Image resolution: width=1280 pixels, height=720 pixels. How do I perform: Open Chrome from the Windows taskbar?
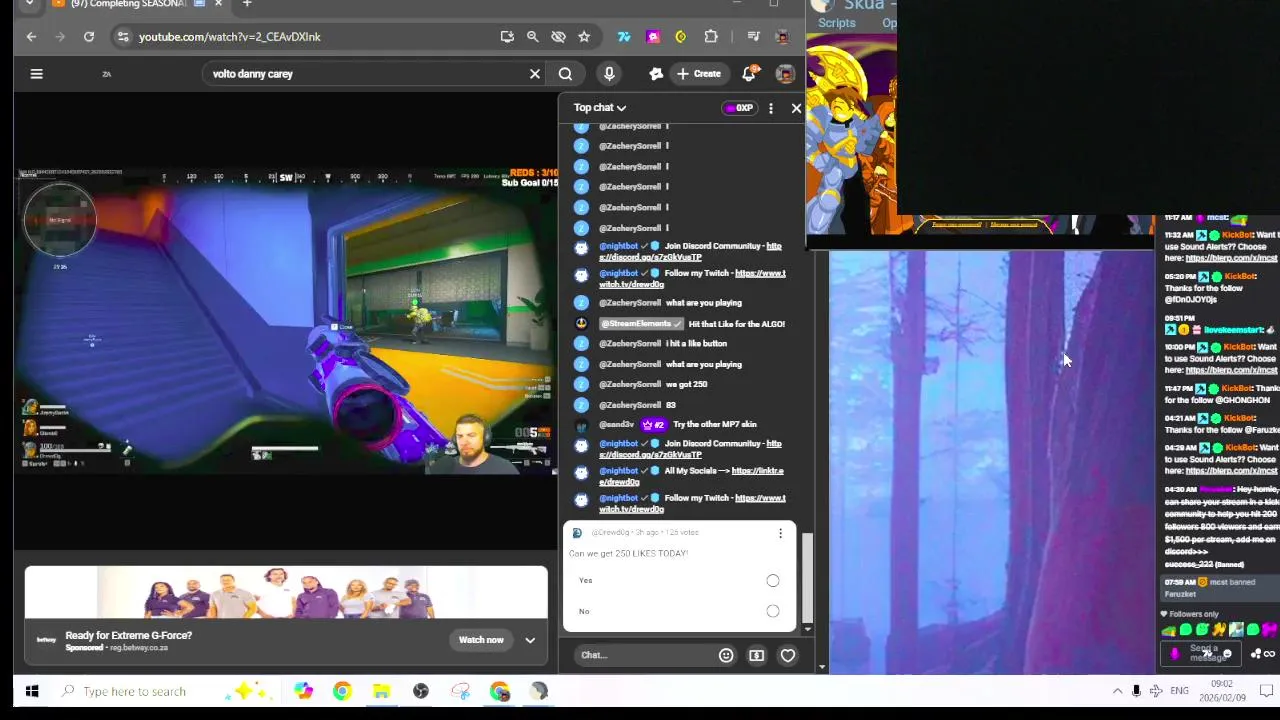pos(342,691)
